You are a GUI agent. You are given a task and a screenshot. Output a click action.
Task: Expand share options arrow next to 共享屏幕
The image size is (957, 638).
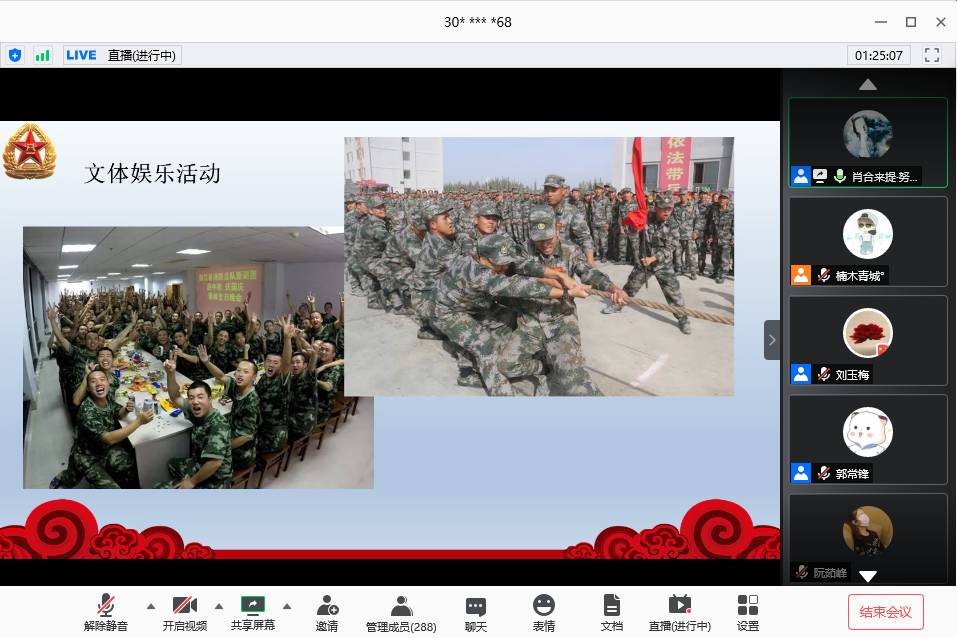pos(287,605)
